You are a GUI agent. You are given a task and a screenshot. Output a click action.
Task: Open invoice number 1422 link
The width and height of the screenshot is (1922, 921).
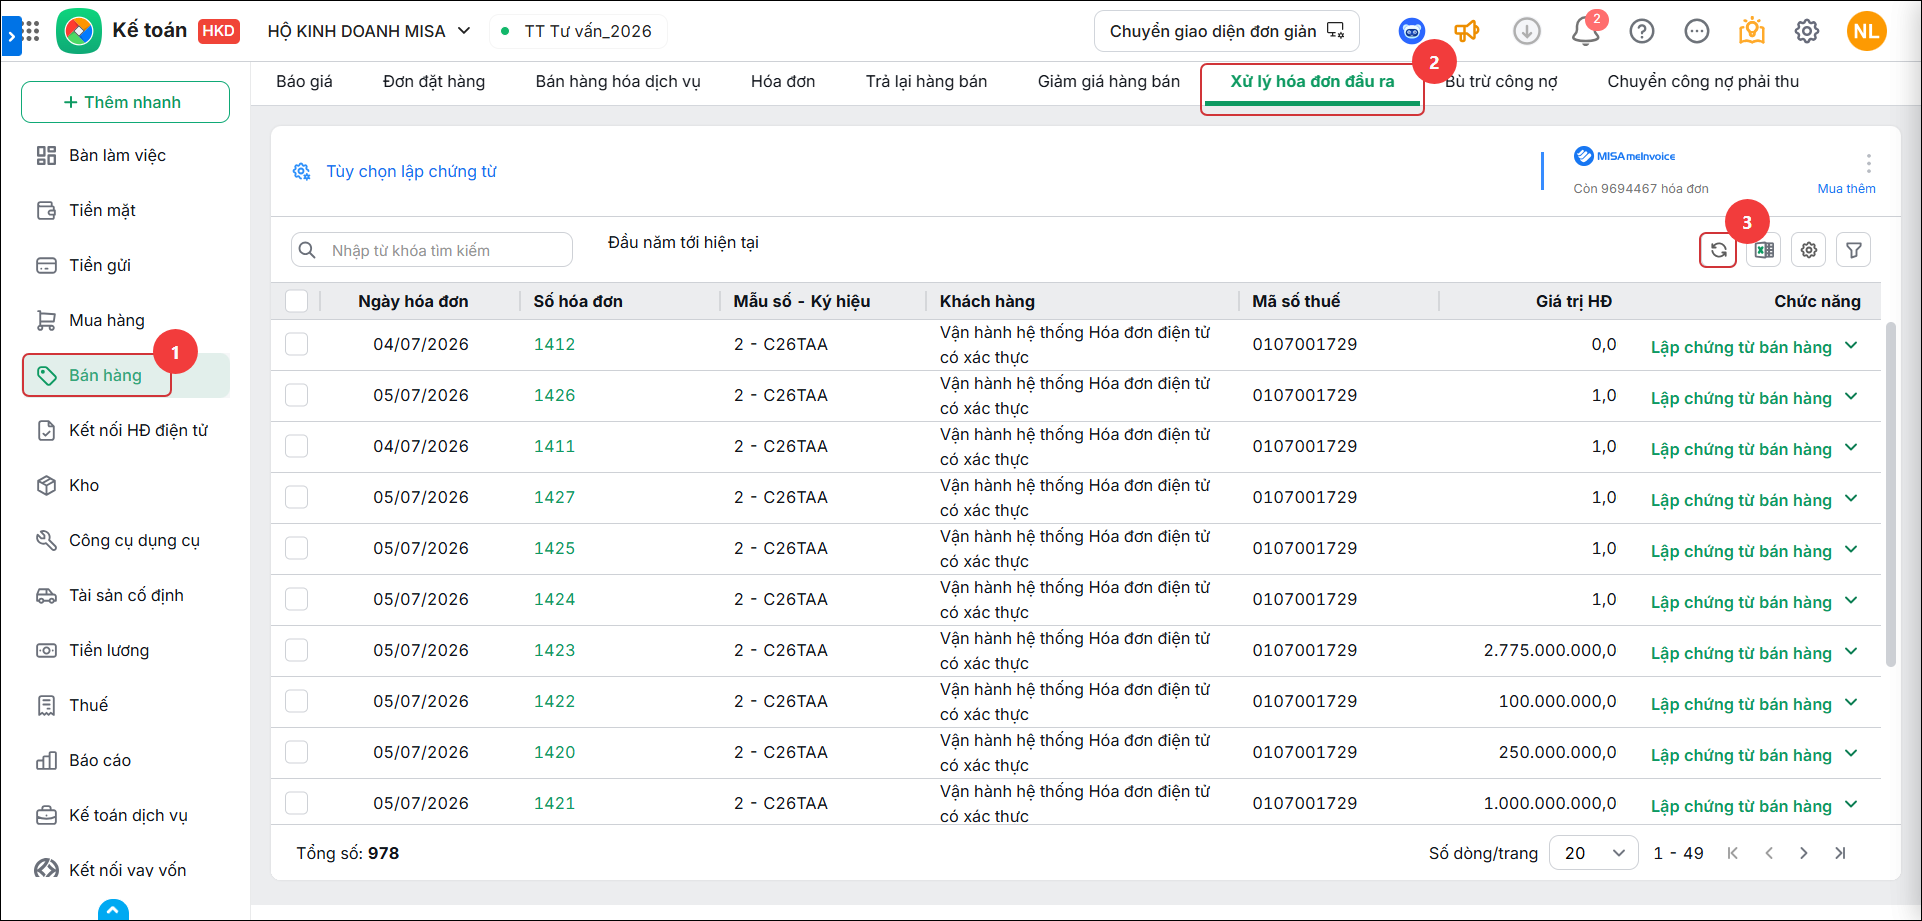pyautogui.click(x=554, y=701)
